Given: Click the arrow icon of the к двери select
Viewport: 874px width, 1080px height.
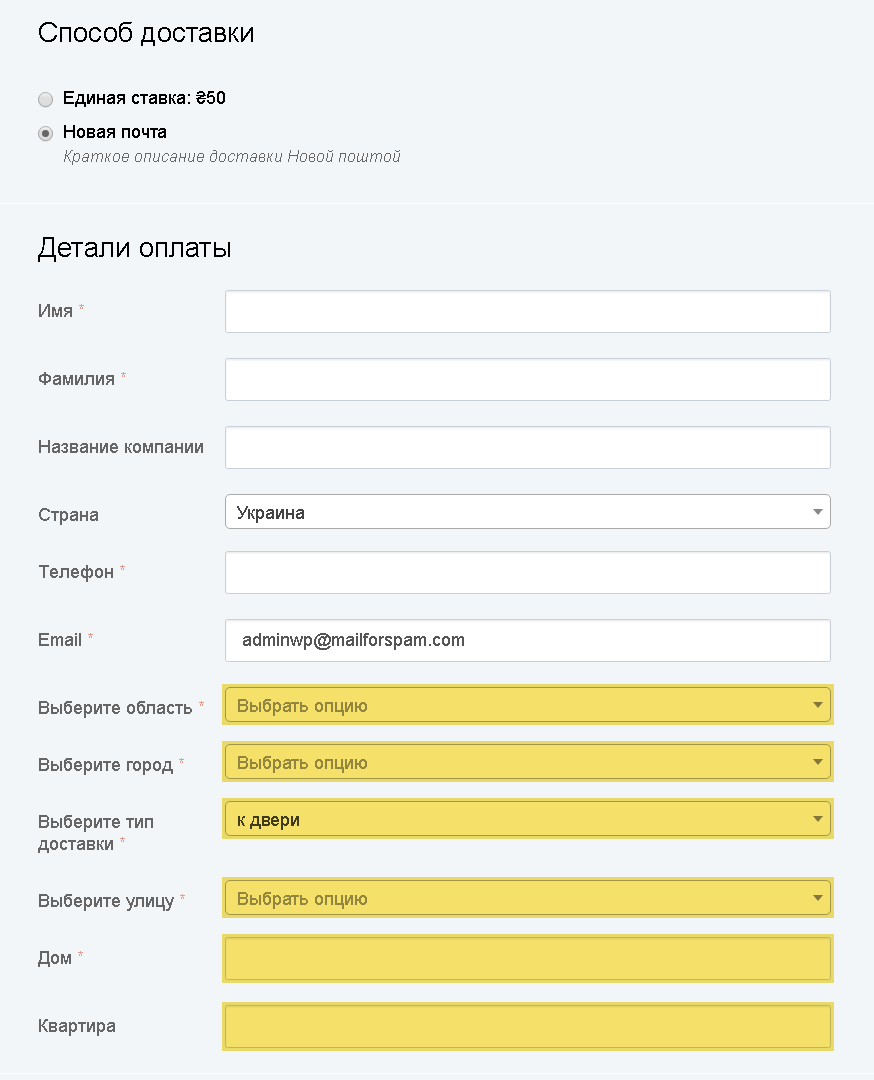Looking at the screenshot, I should 818,819.
